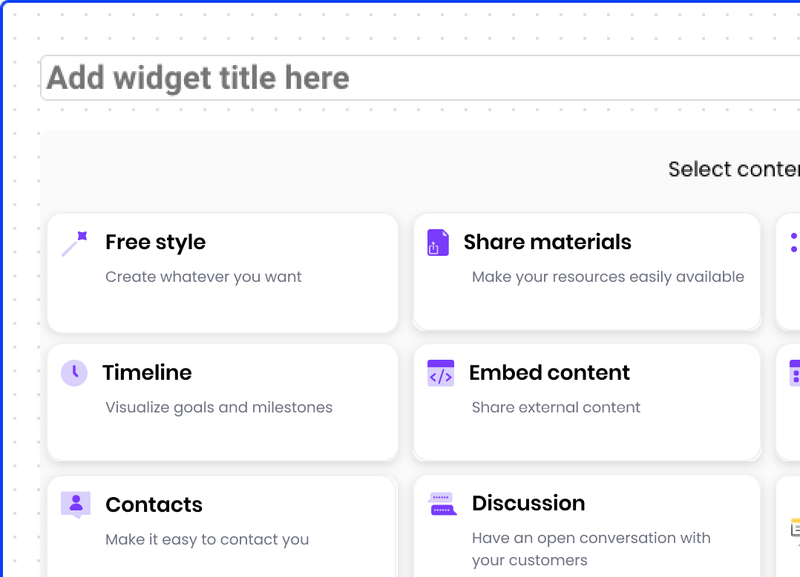This screenshot has height=577, width=800.
Task: Select the Share materials card
Action: click(x=586, y=272)
